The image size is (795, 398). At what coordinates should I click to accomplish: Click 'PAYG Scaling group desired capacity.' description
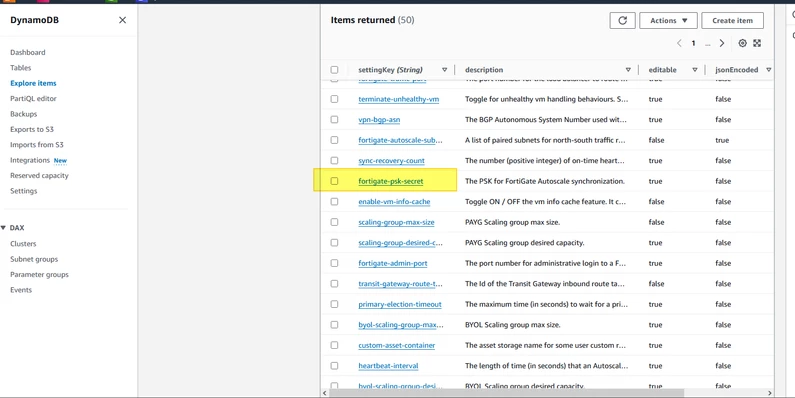[524, 243]
